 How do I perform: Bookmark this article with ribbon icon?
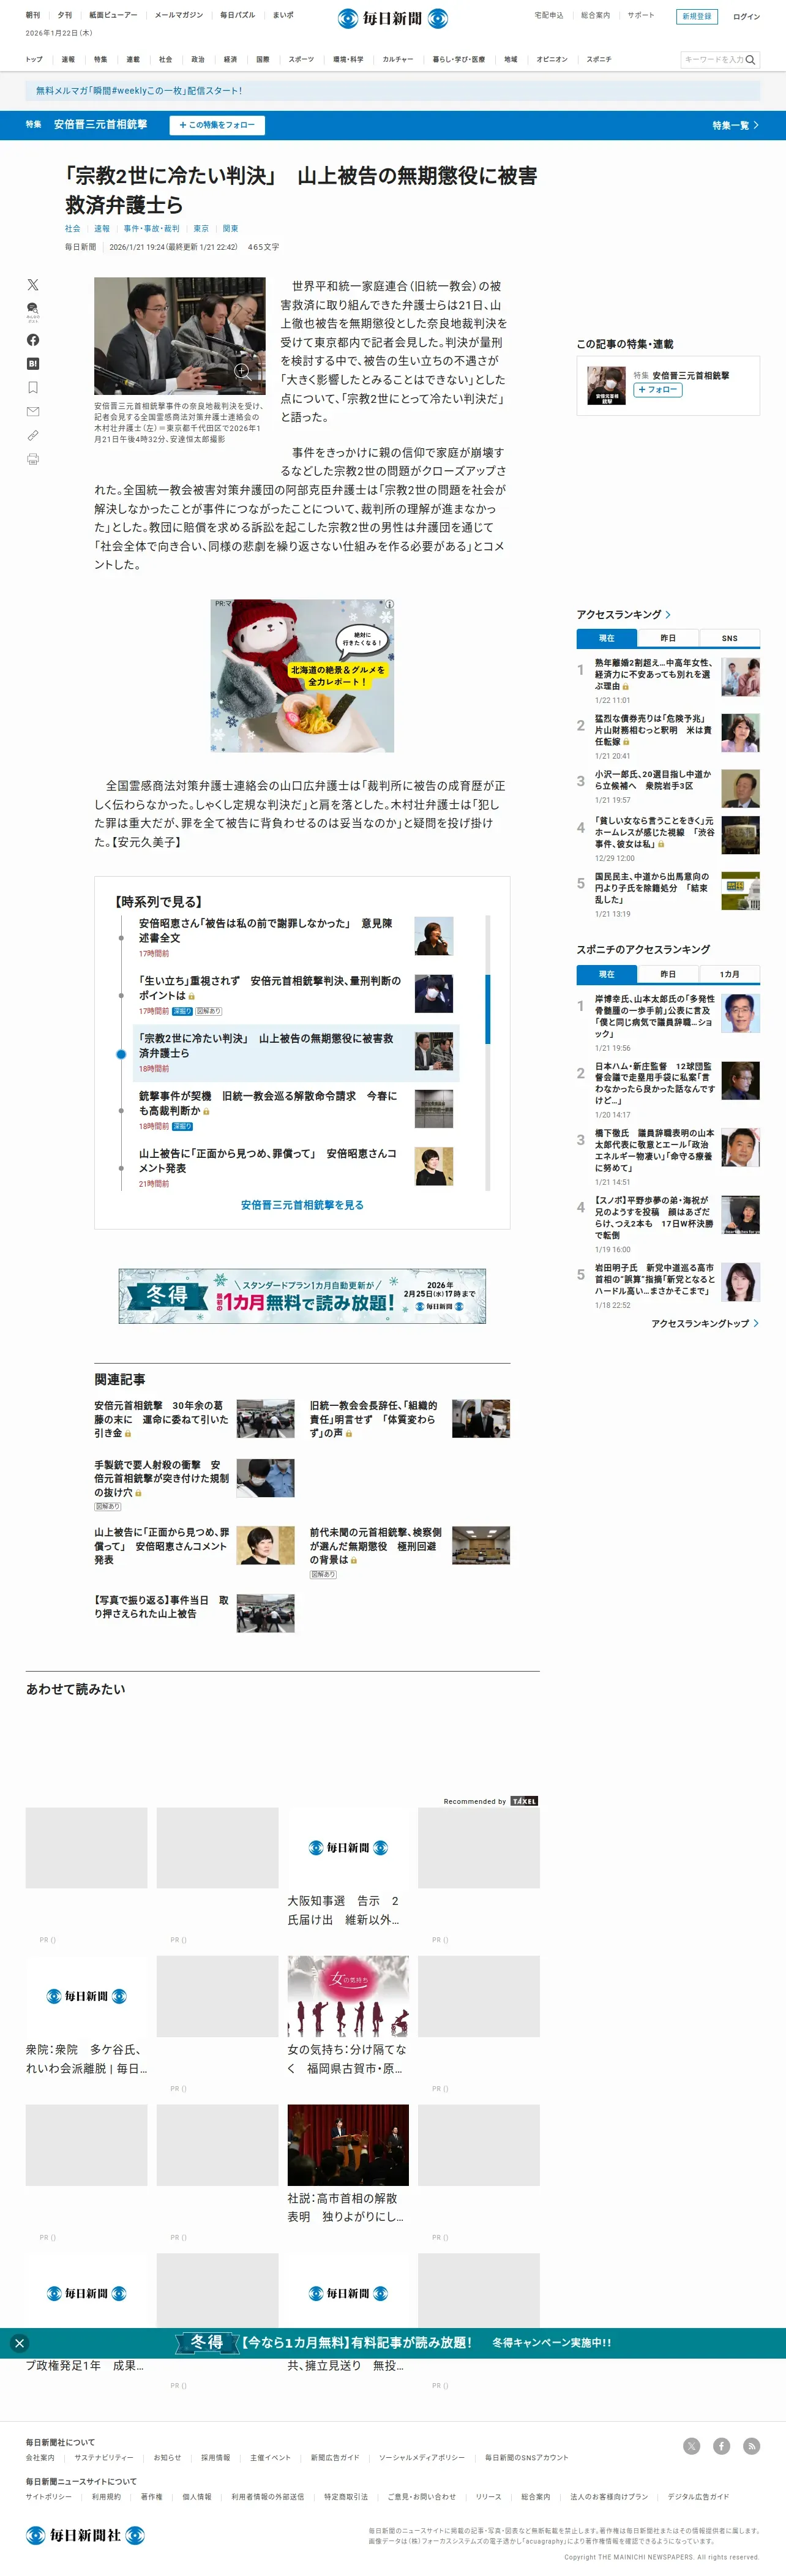(x=33, y=388)
